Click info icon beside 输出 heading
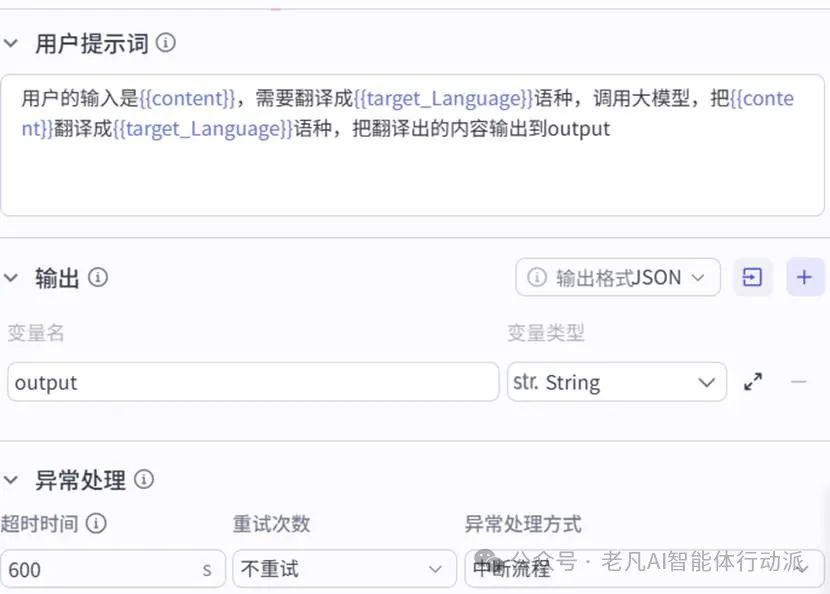Screen dimensions: 830x594 point(98,277)
